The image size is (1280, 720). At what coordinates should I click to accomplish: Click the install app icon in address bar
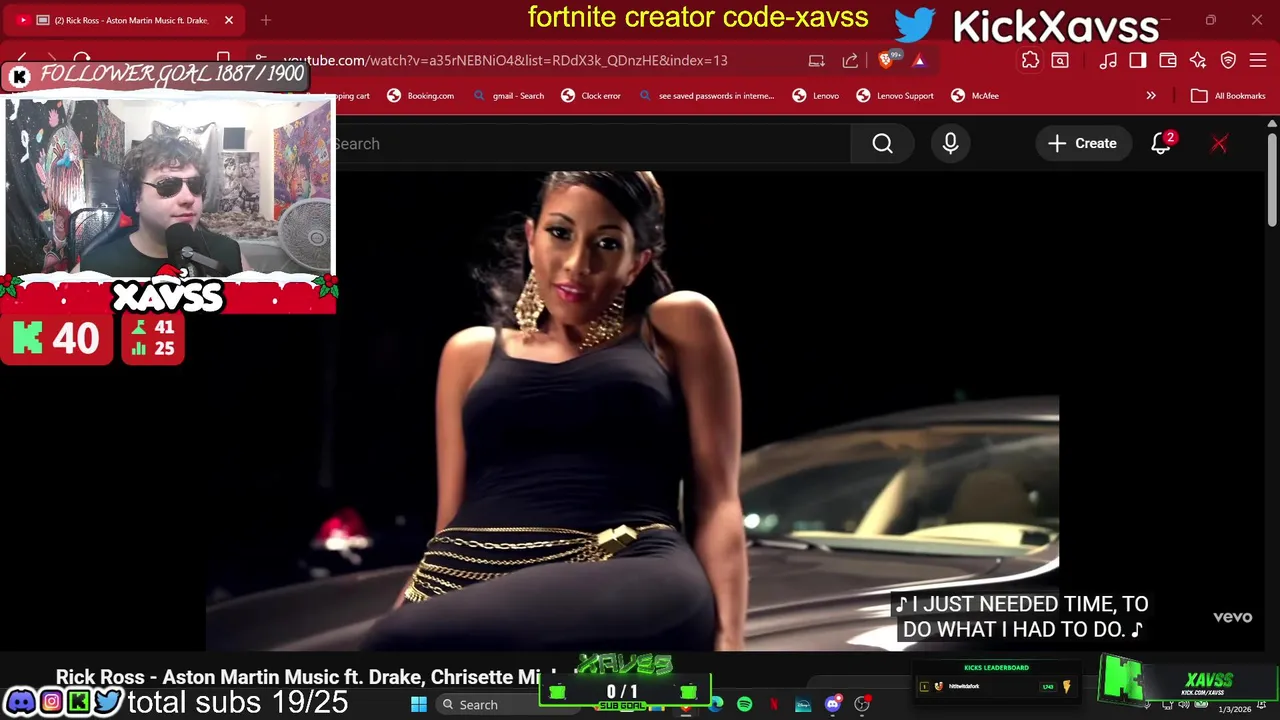click(x=817, y=61)
